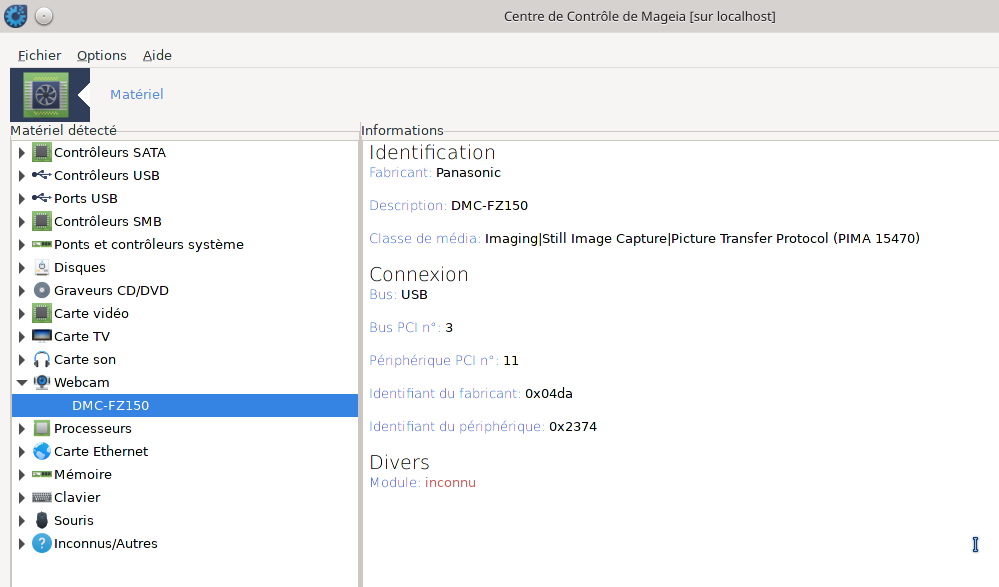Image resolution: width=999 pixels, height=587 pixels.
Task: Click the Souris mouse icon
Action: 41,520
